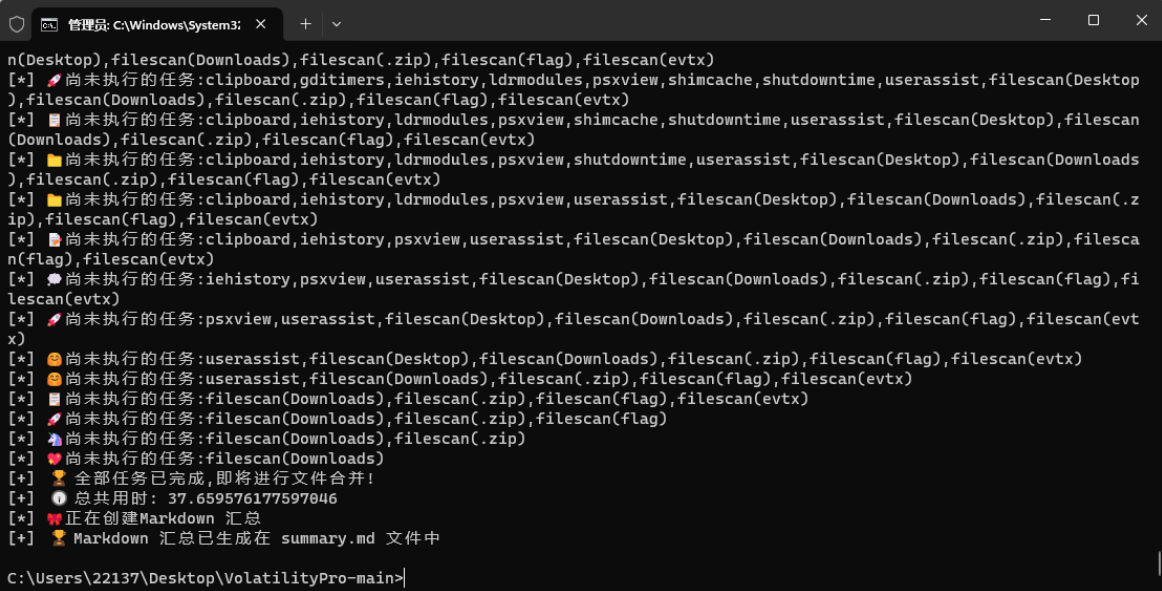
Task: Click the summary.md filename in output
Action: (327, 539)
